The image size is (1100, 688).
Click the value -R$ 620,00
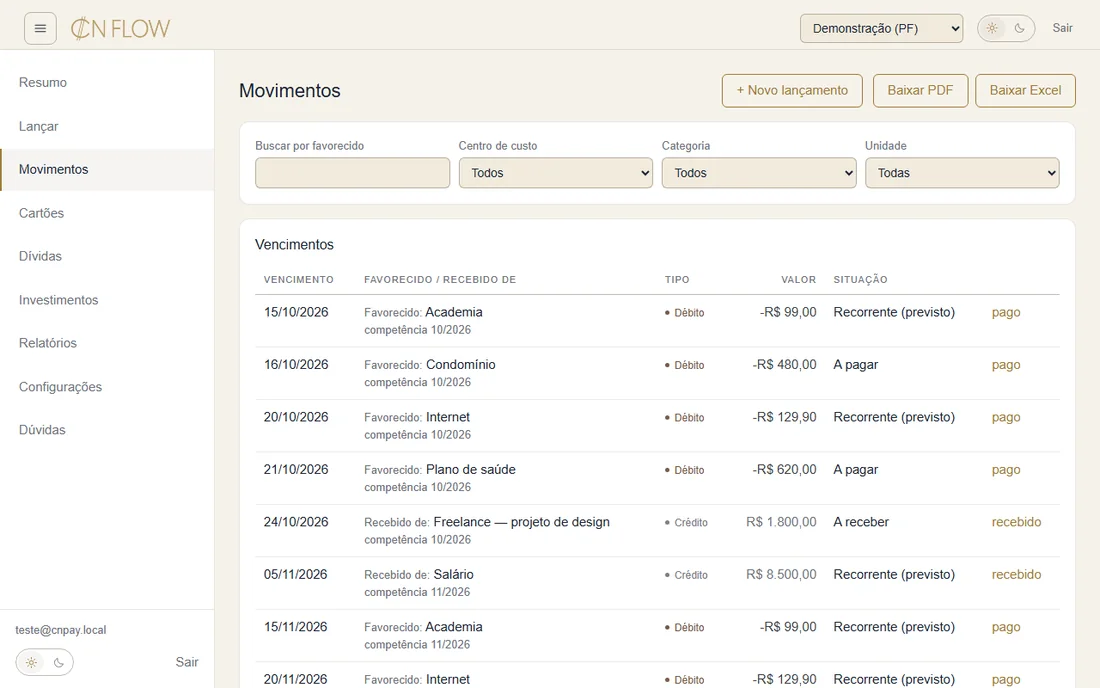tap(784, 470)
